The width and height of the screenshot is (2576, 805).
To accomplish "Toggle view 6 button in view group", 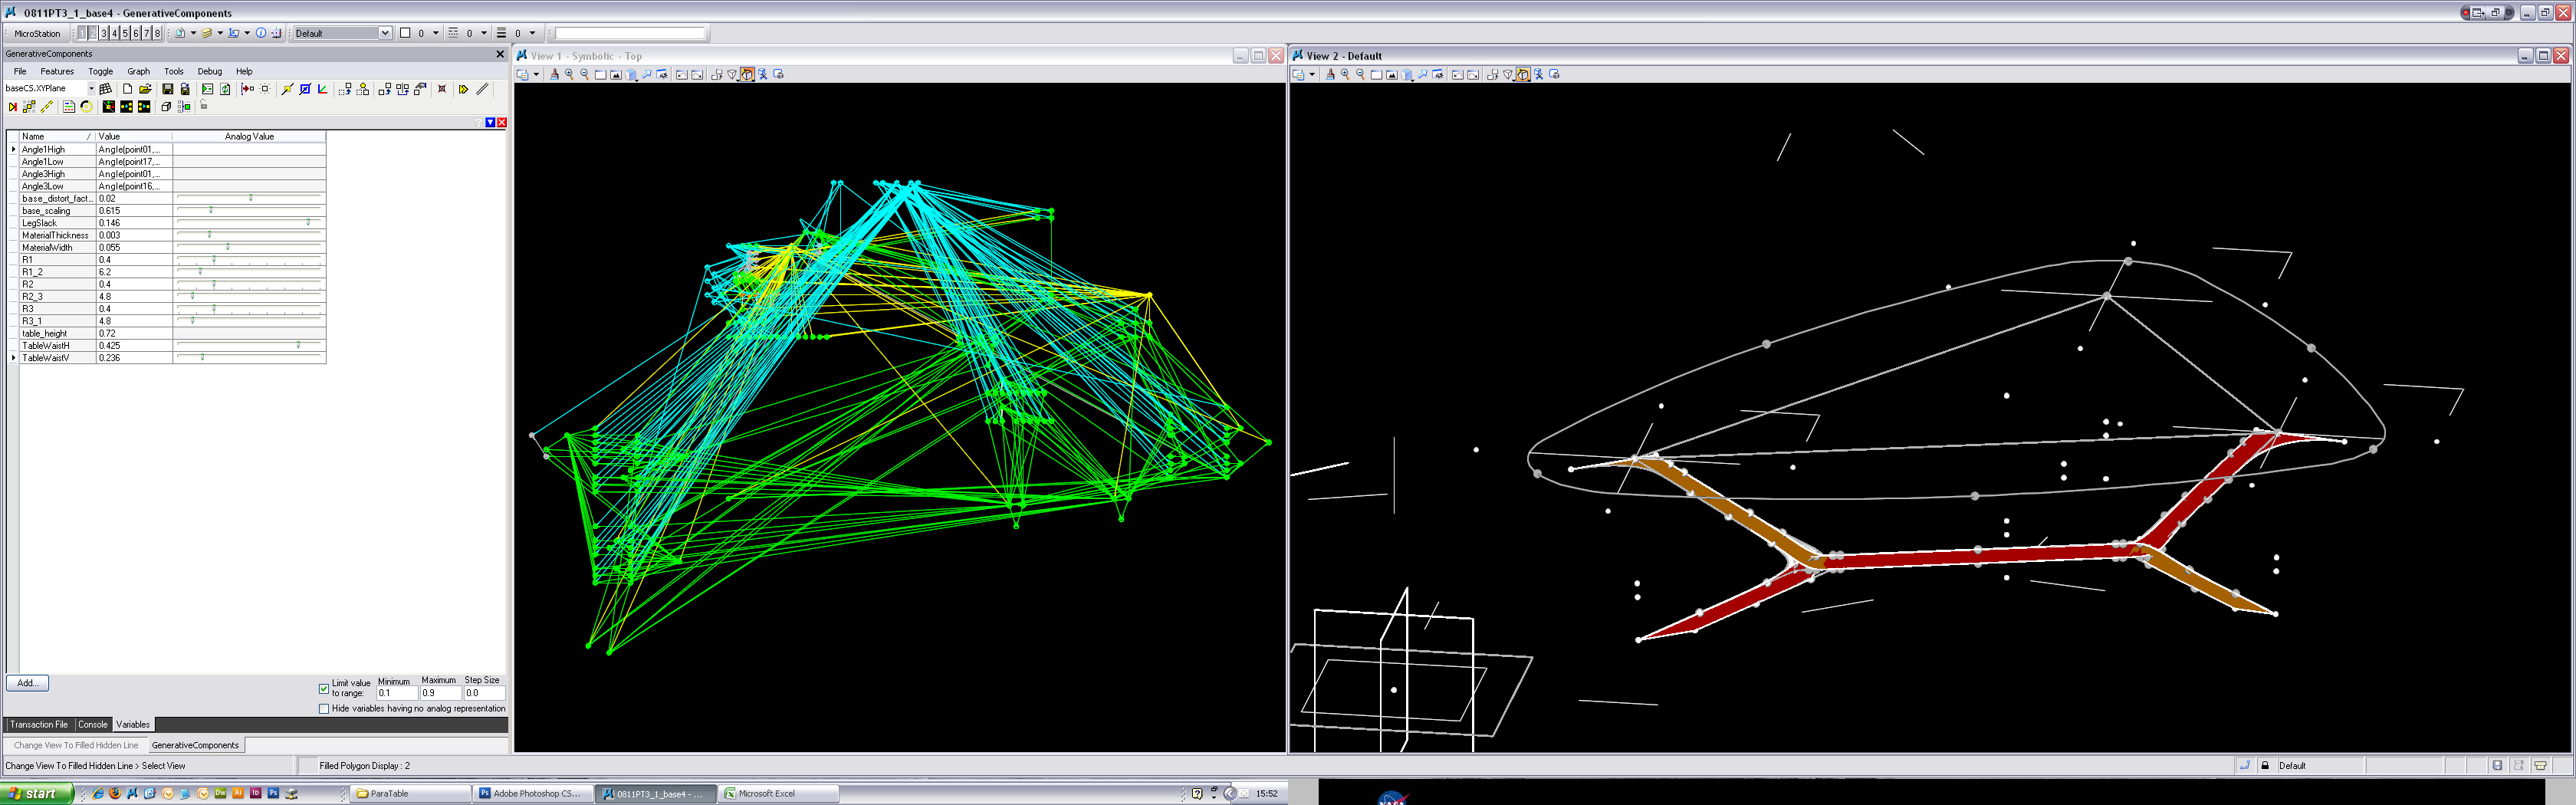I will pyautogui.click(x=136, y=34).
